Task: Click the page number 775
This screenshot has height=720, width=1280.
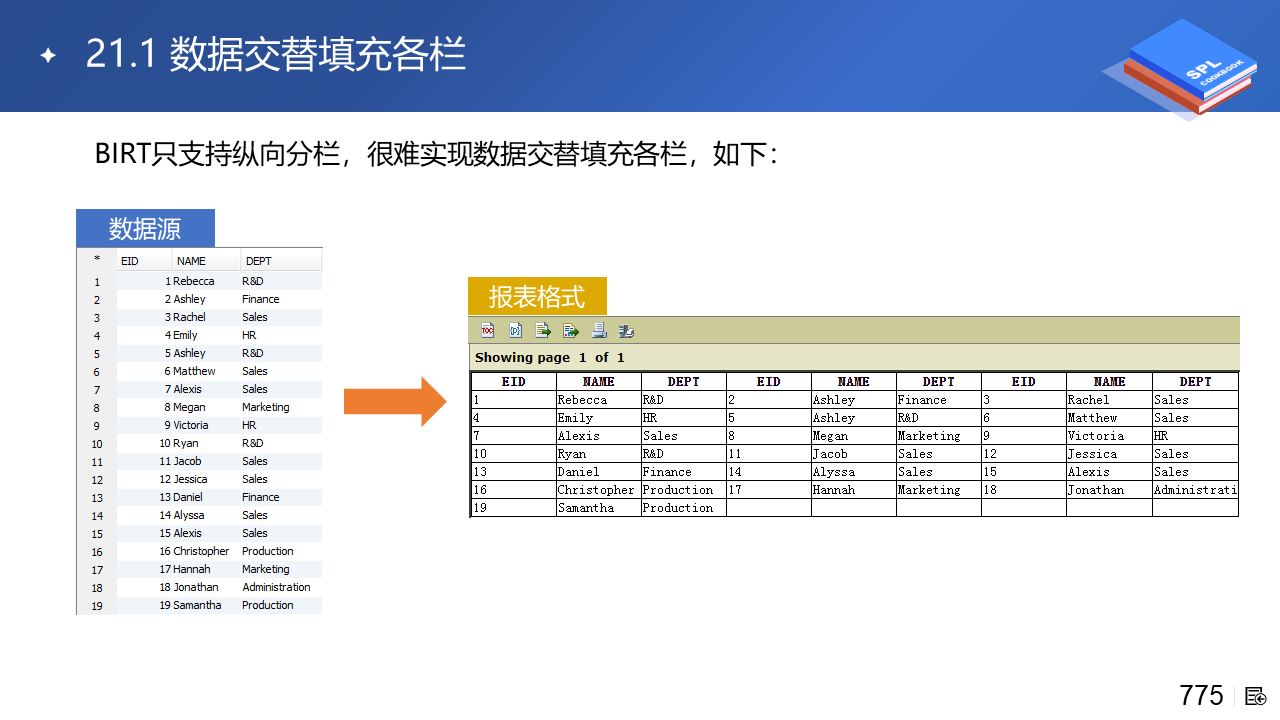Action: click(1201, 695)
